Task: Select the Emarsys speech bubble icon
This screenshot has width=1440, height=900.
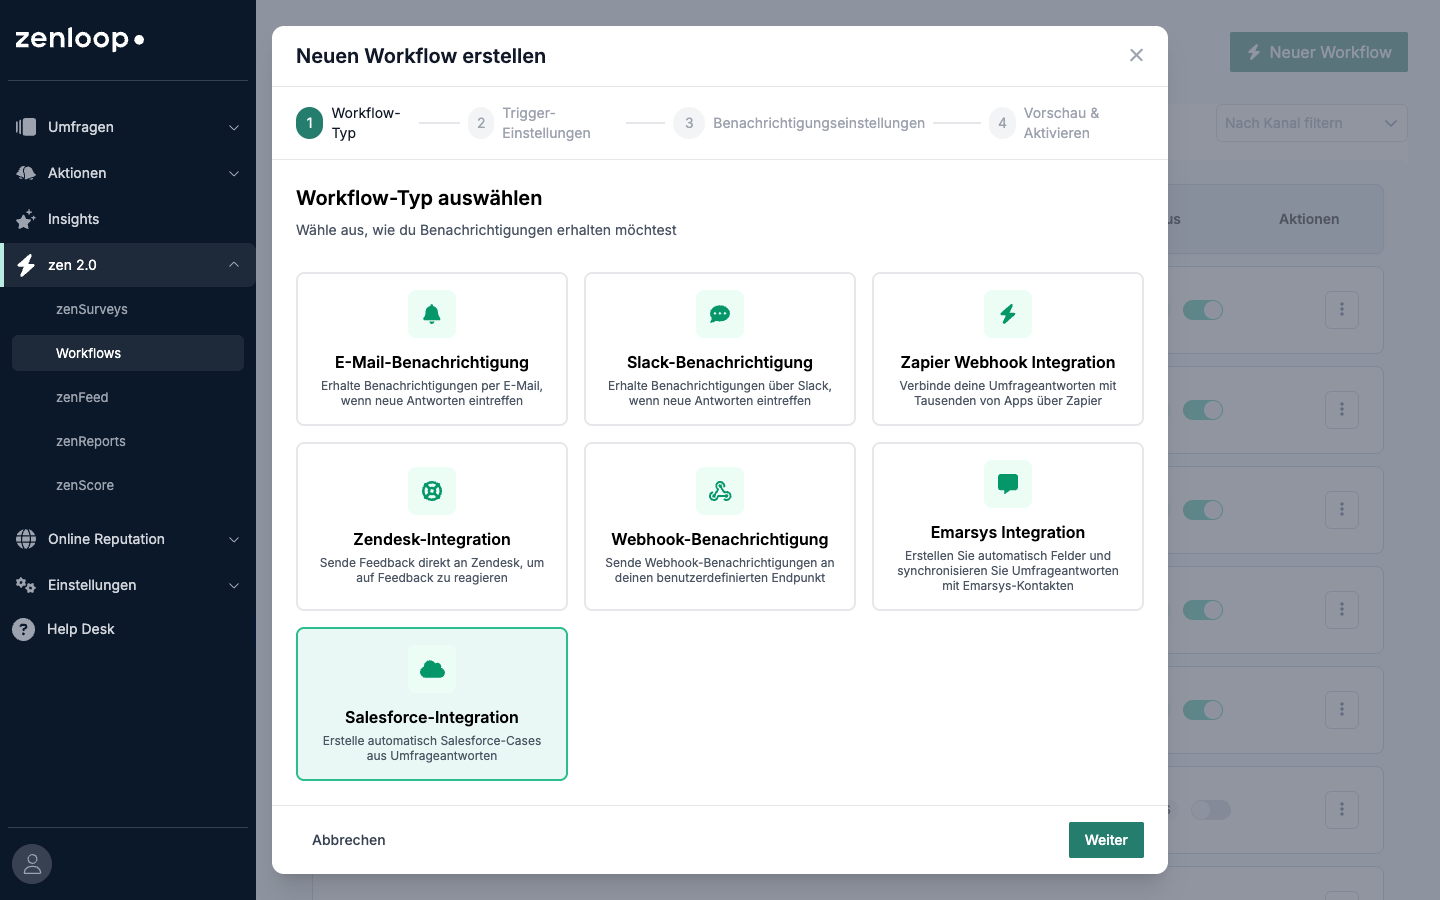Action: pyautogui.click(x=1008, y=484)
